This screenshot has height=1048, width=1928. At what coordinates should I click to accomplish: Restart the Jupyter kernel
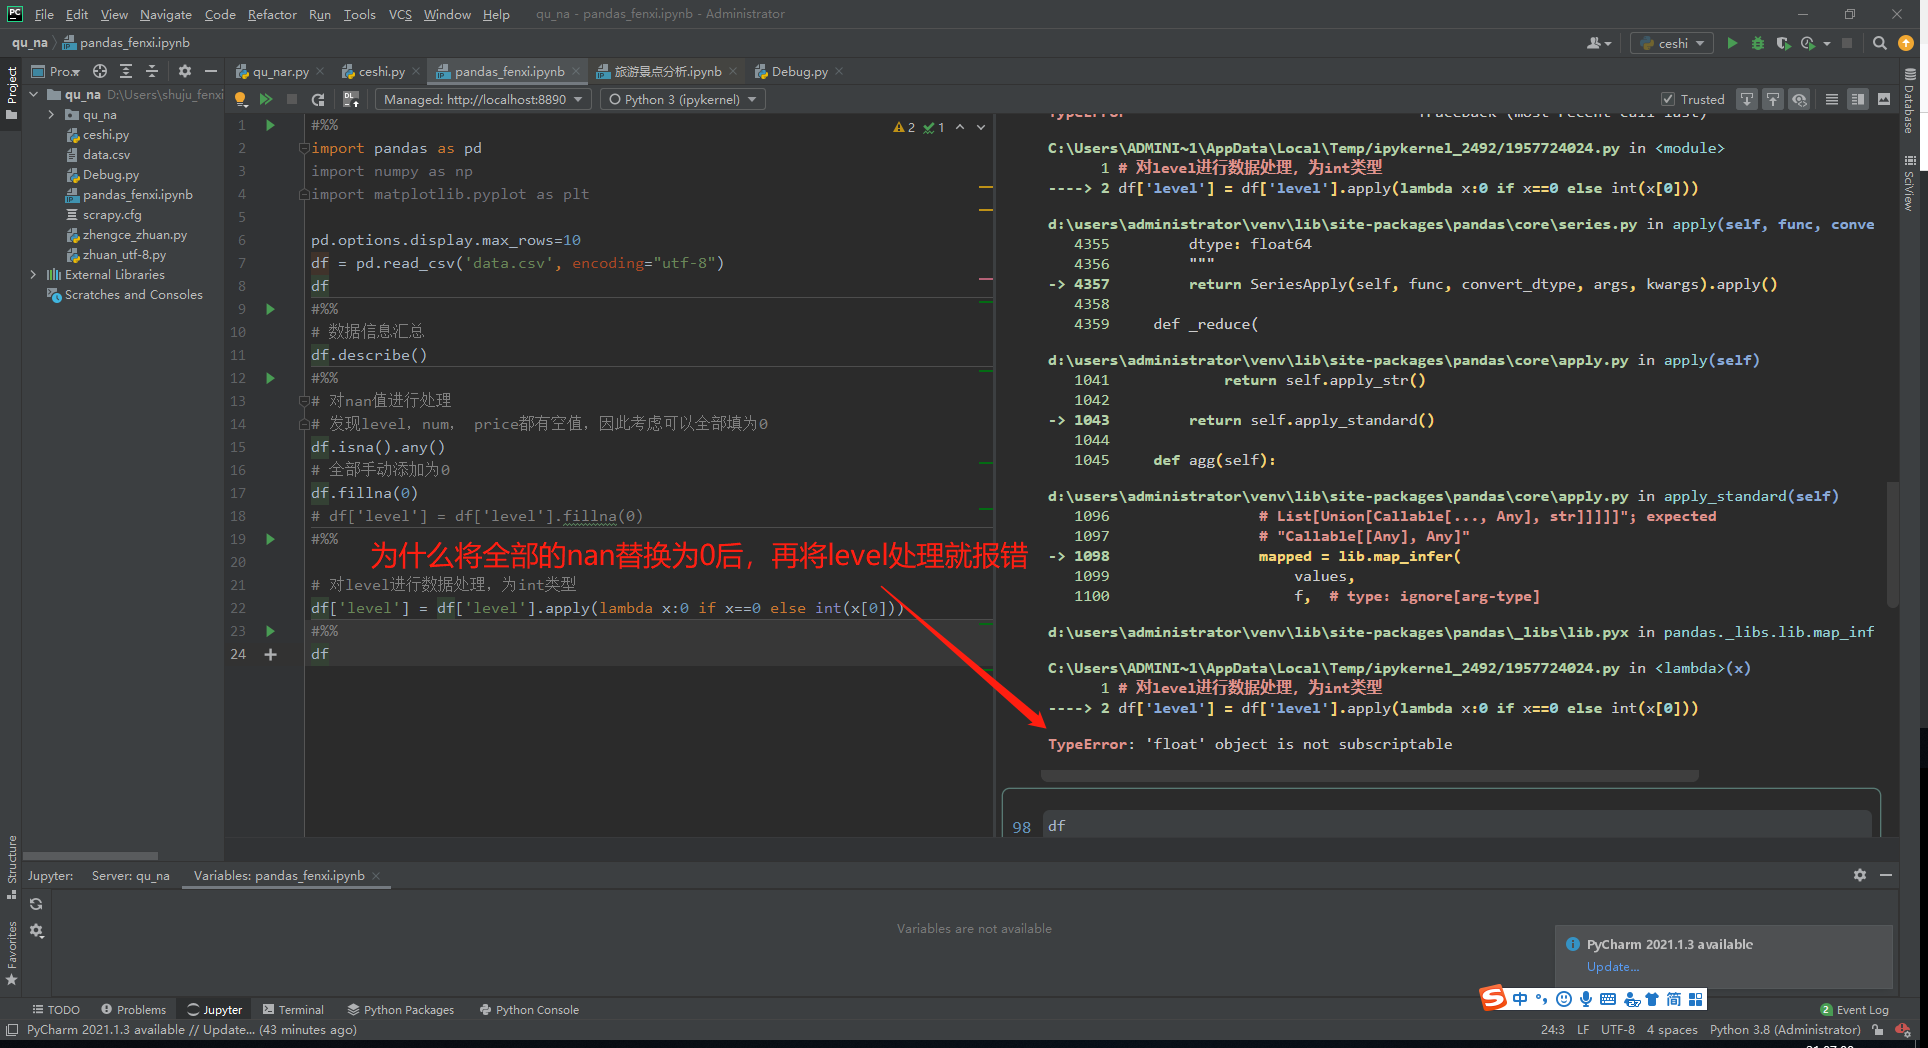click(318, 99)
